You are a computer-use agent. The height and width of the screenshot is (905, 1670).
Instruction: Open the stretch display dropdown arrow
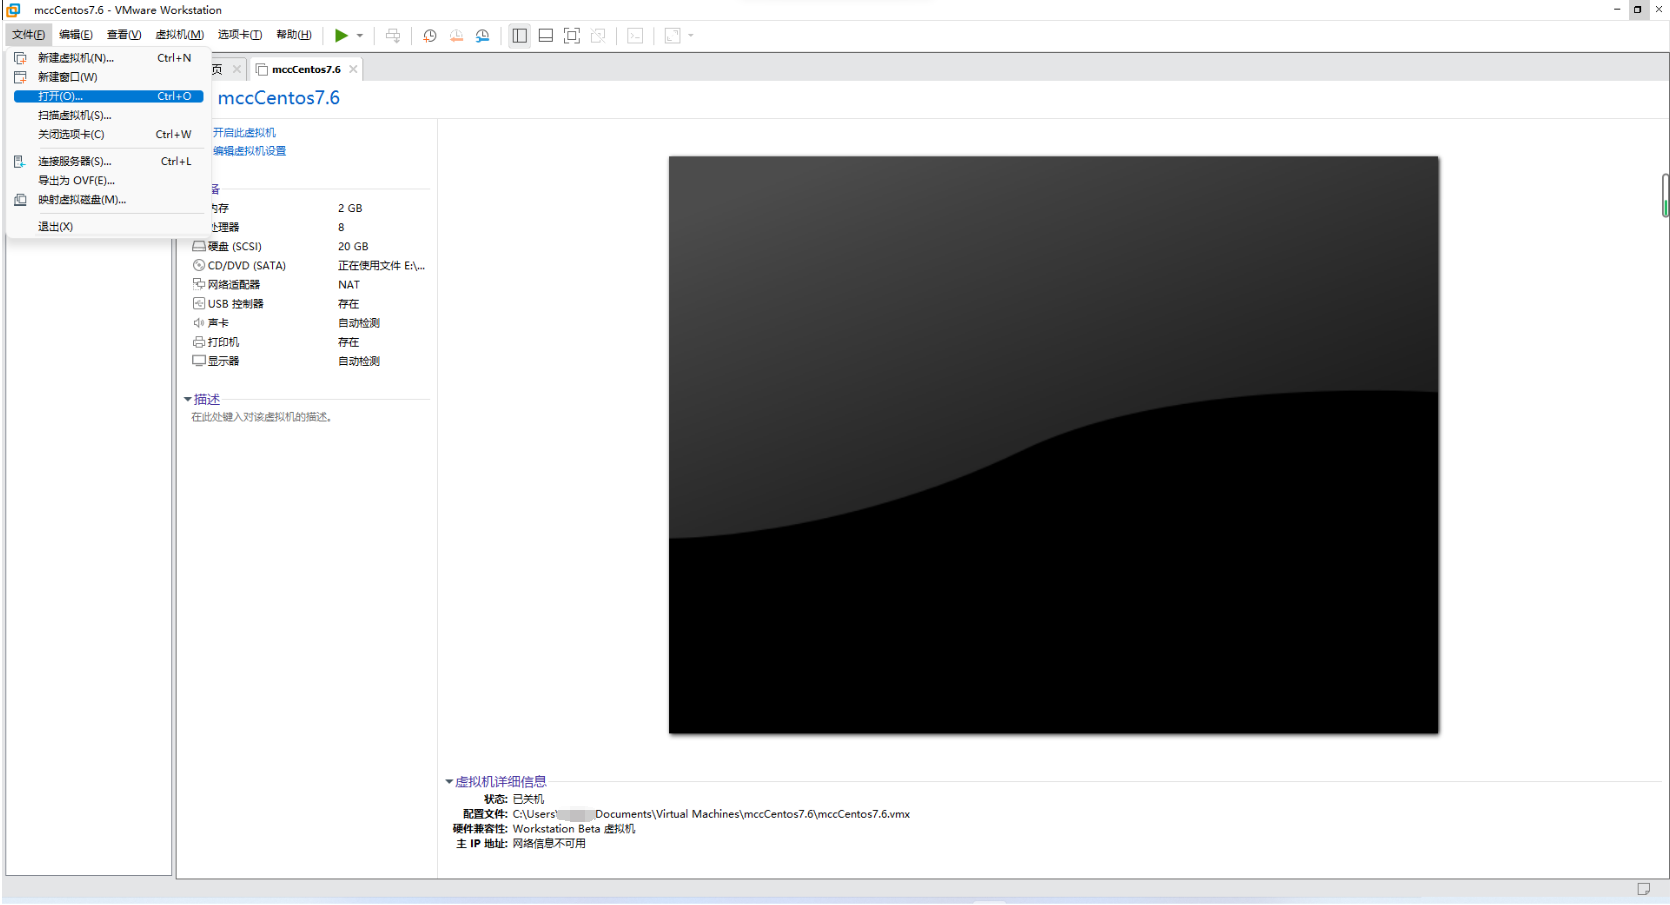coord(691,36)
